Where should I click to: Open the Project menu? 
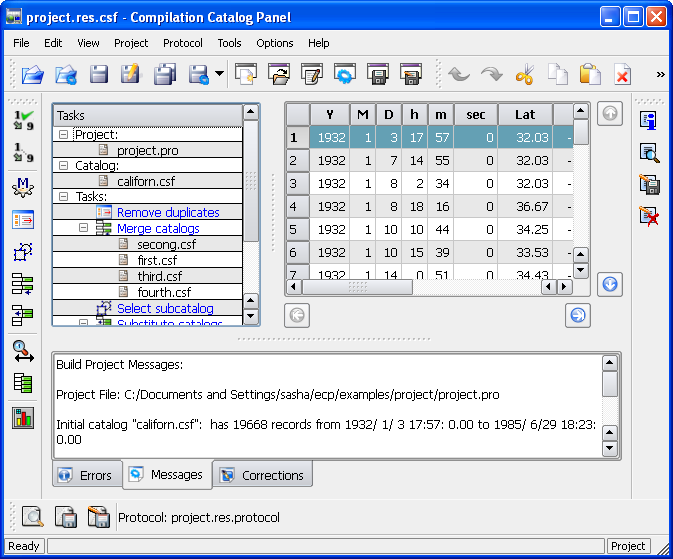click(131, 43)
